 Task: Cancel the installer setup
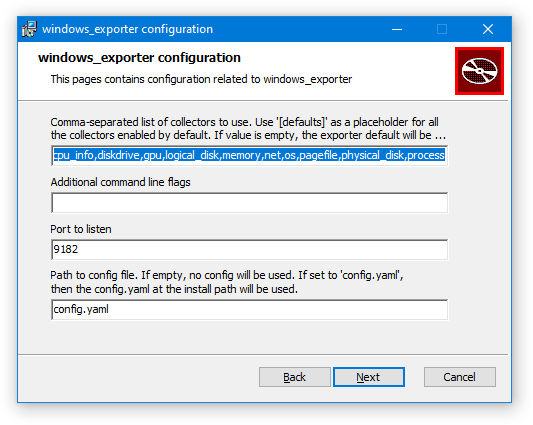point(460,377)
